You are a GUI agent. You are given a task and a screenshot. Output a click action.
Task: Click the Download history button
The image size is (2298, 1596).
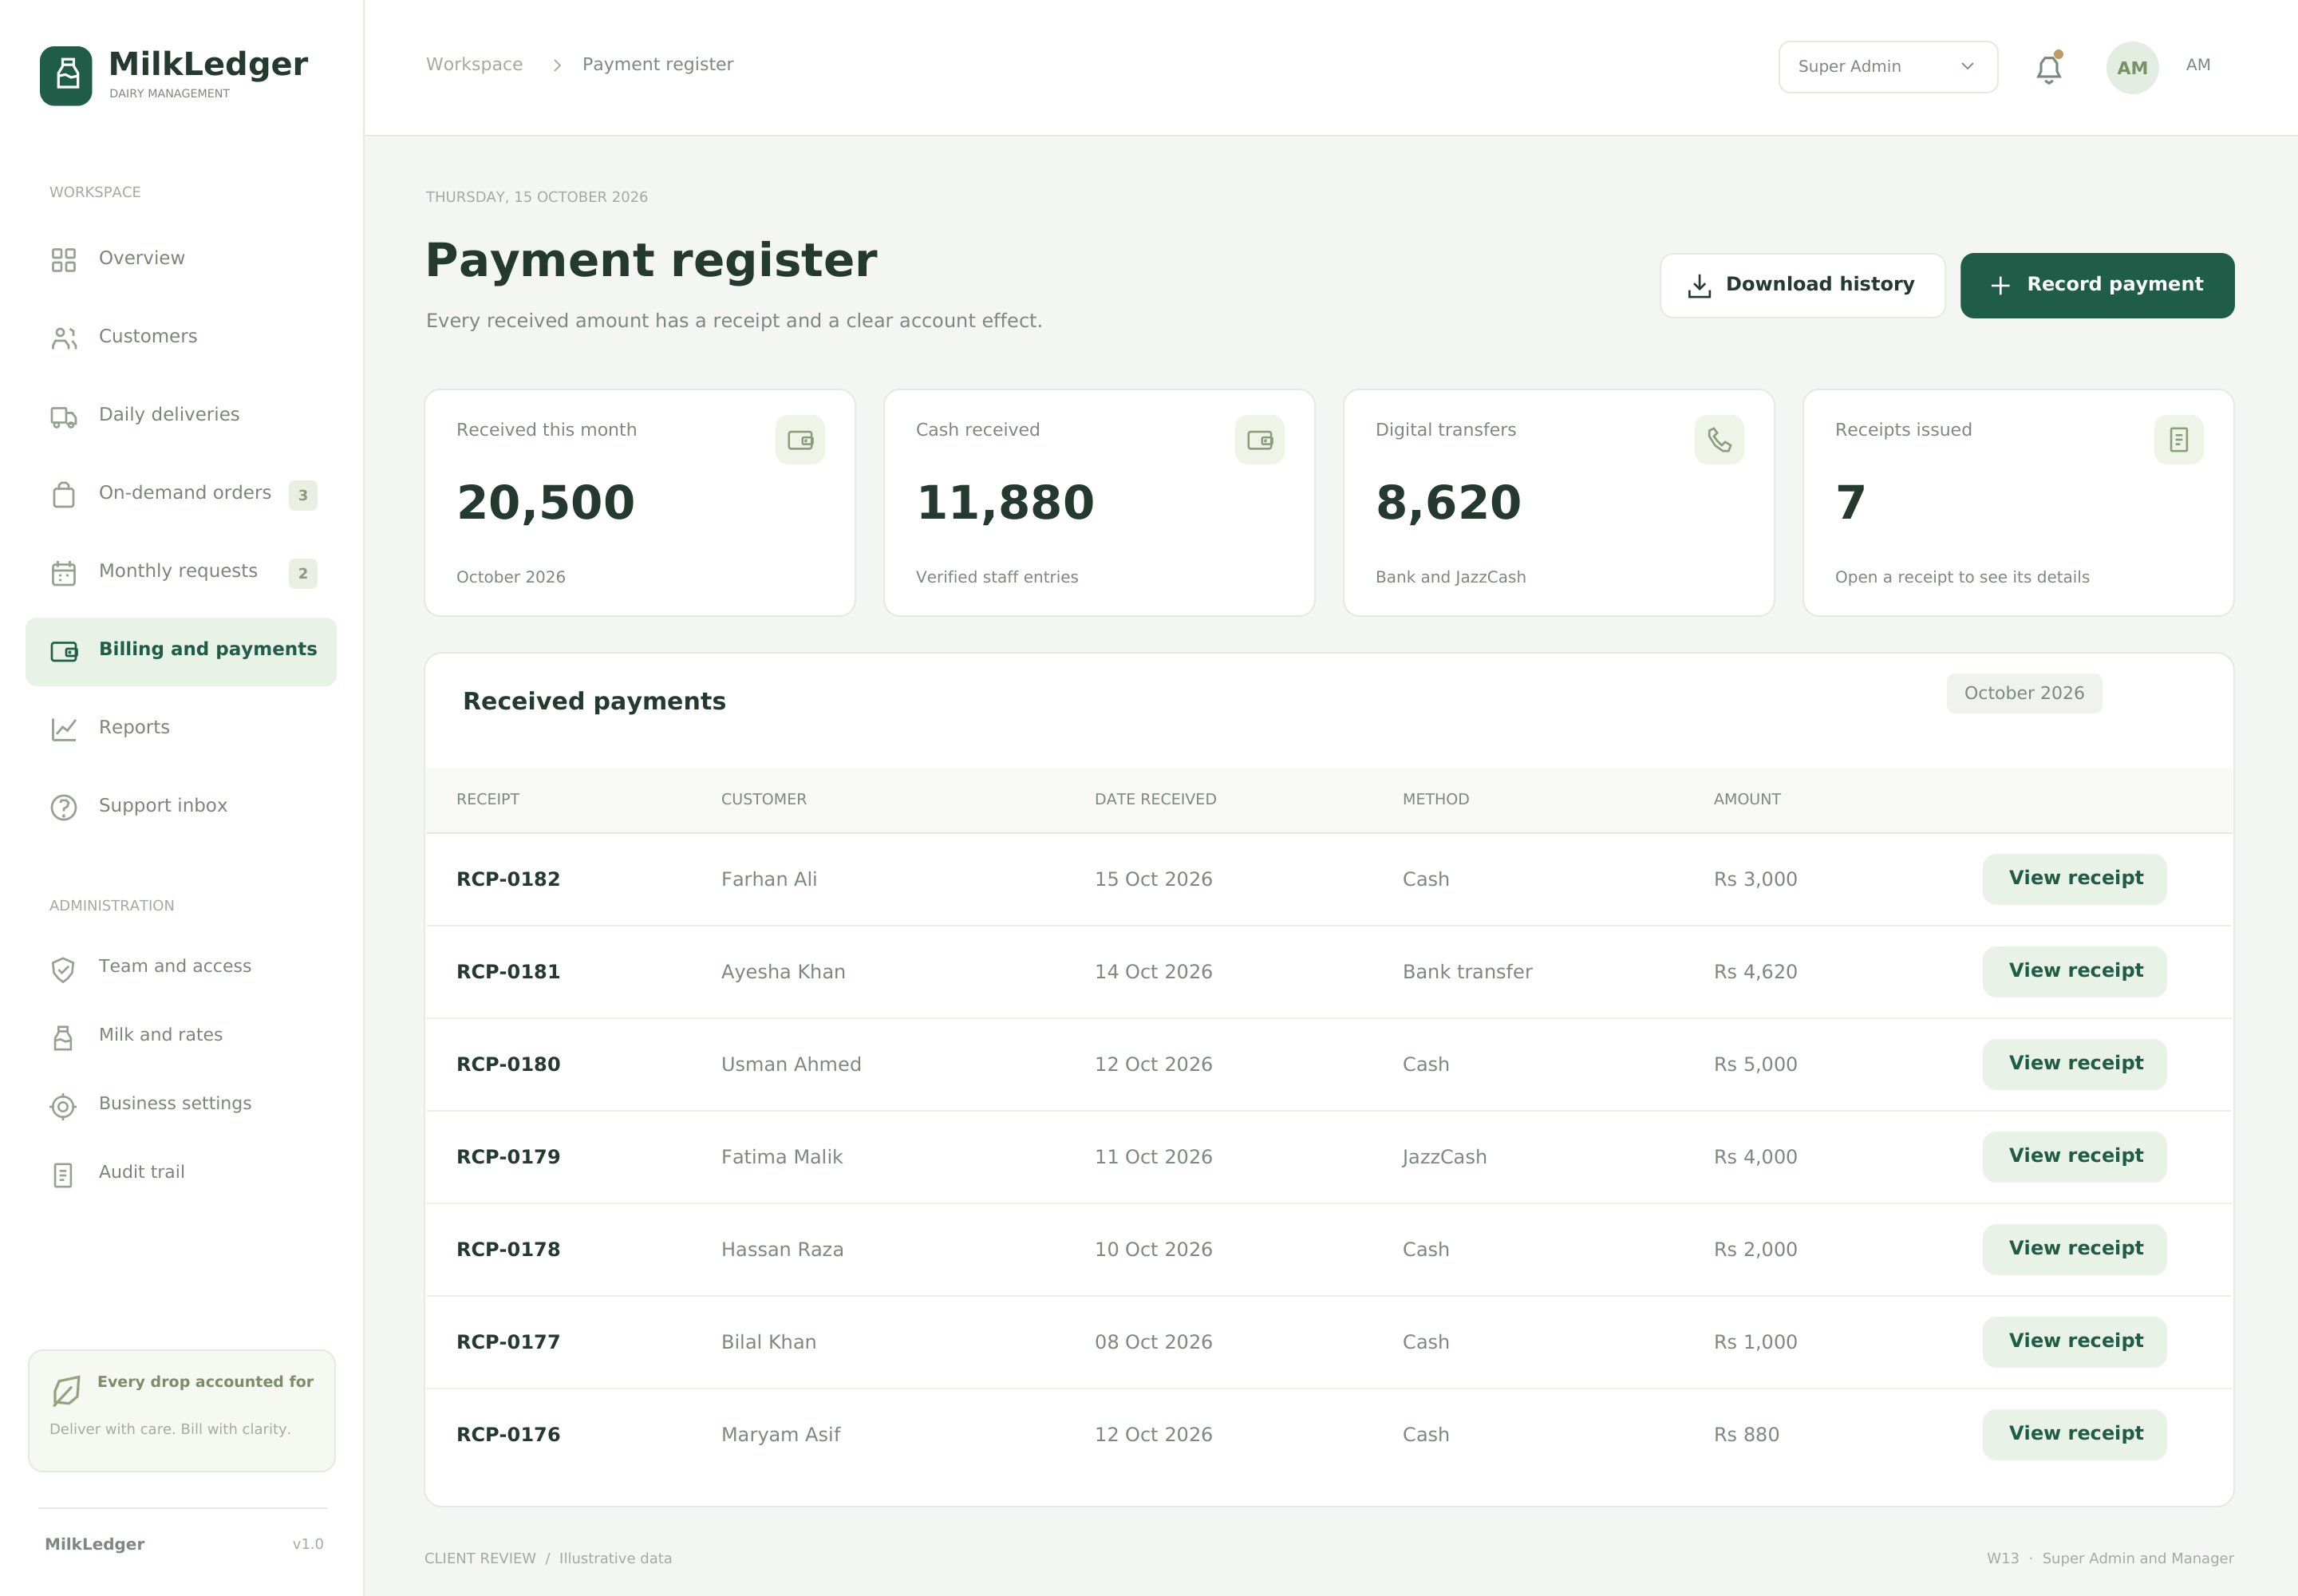[1802, 285]
